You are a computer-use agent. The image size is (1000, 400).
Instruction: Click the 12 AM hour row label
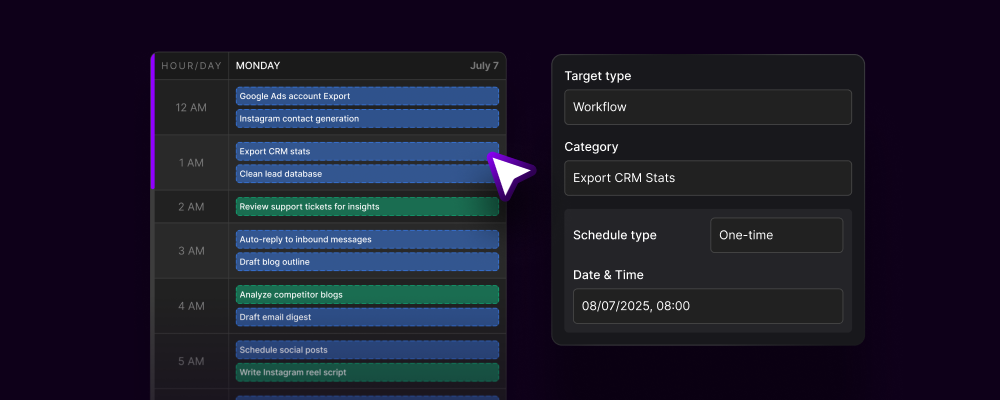pos(191,107)
